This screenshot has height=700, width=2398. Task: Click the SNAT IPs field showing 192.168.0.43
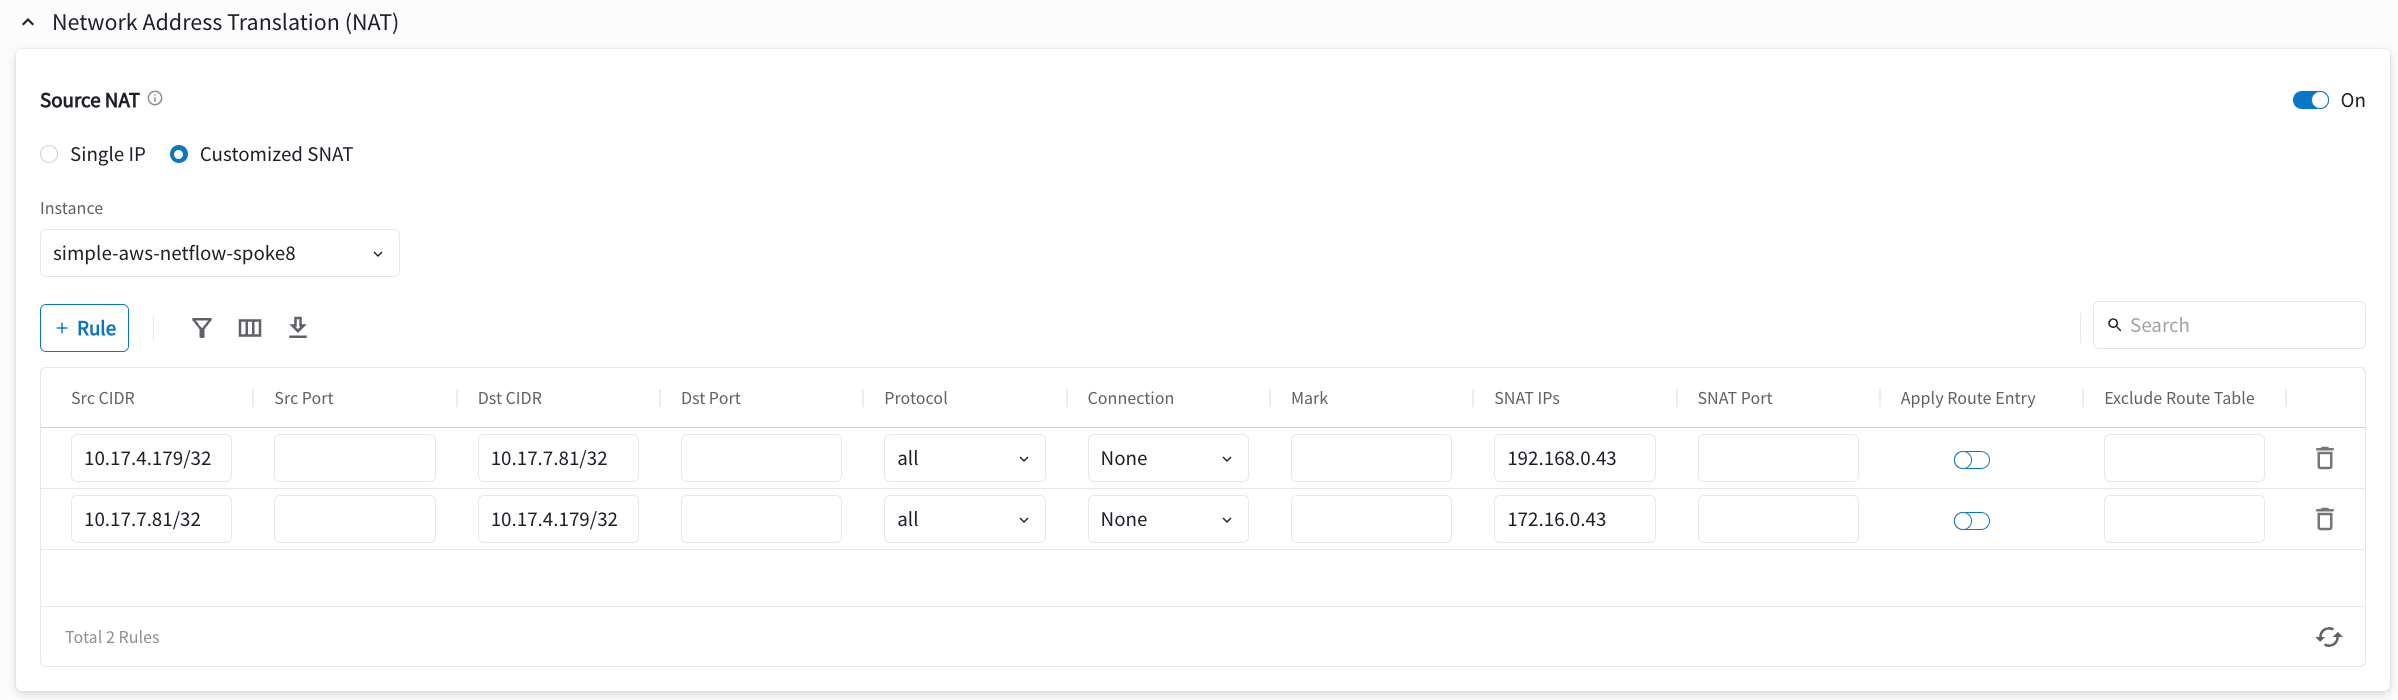click(1573, 458)
